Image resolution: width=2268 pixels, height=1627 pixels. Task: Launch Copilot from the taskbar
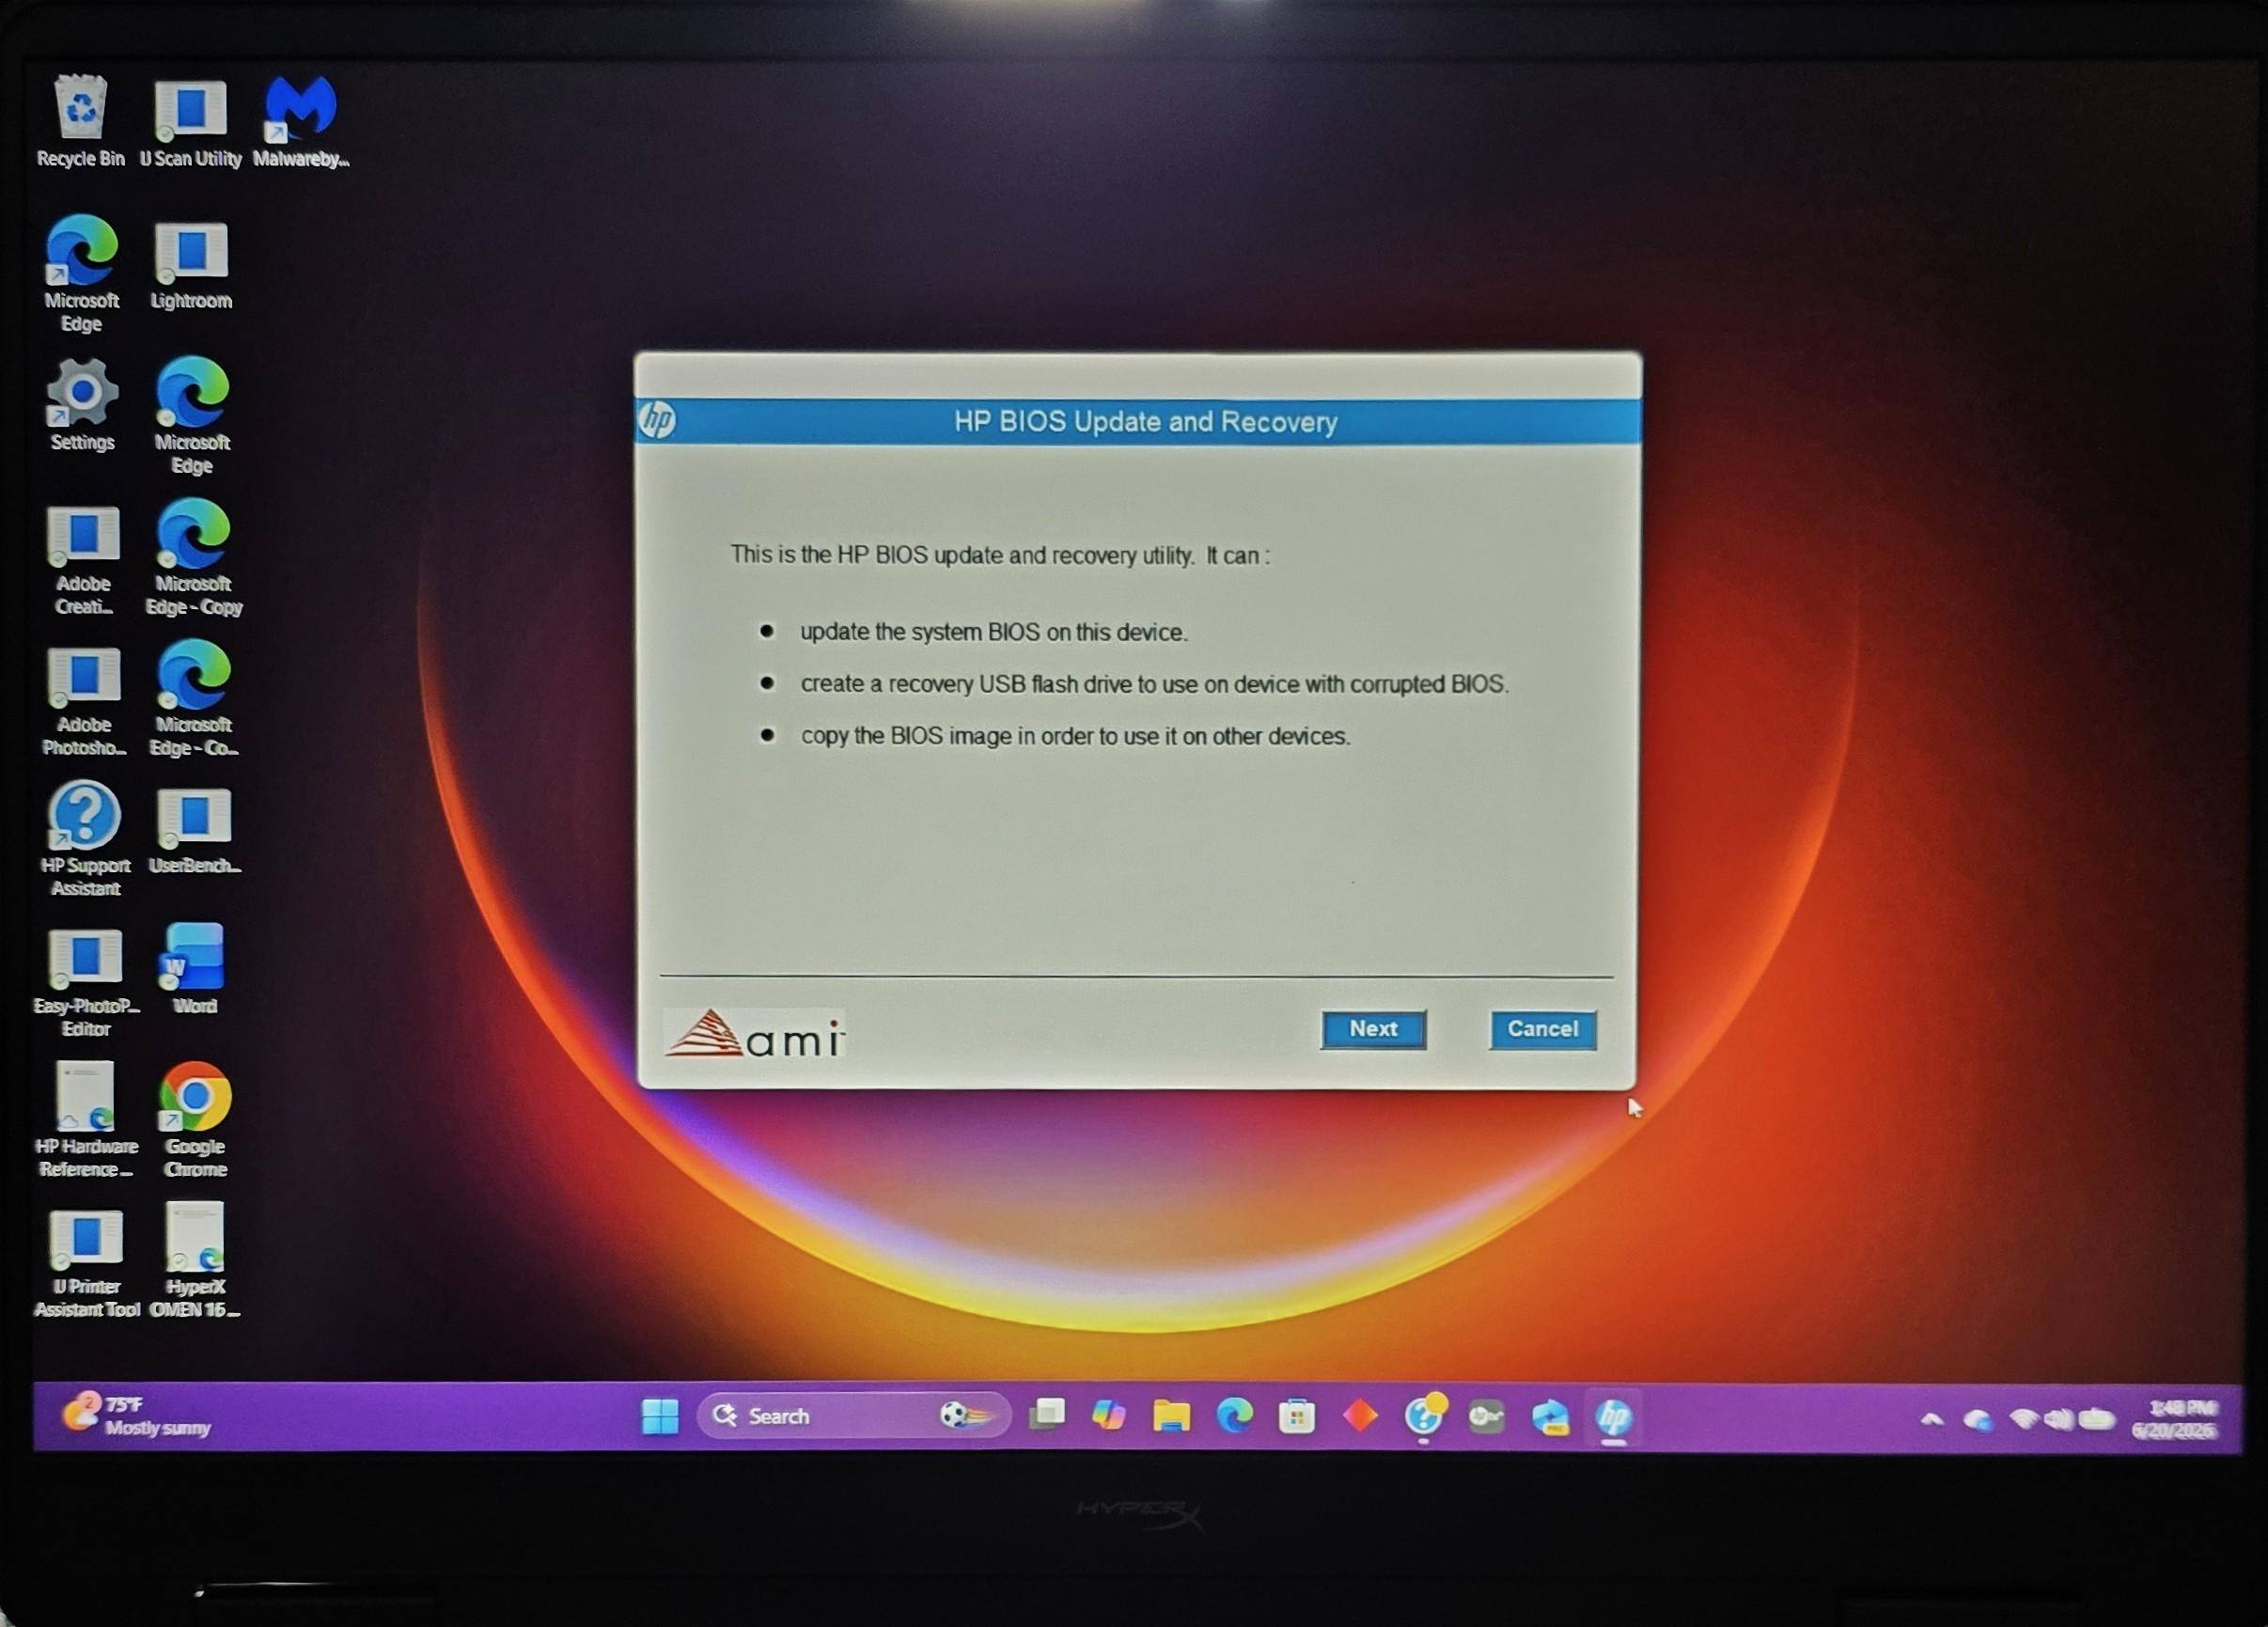click(x=1108, y=1415)
